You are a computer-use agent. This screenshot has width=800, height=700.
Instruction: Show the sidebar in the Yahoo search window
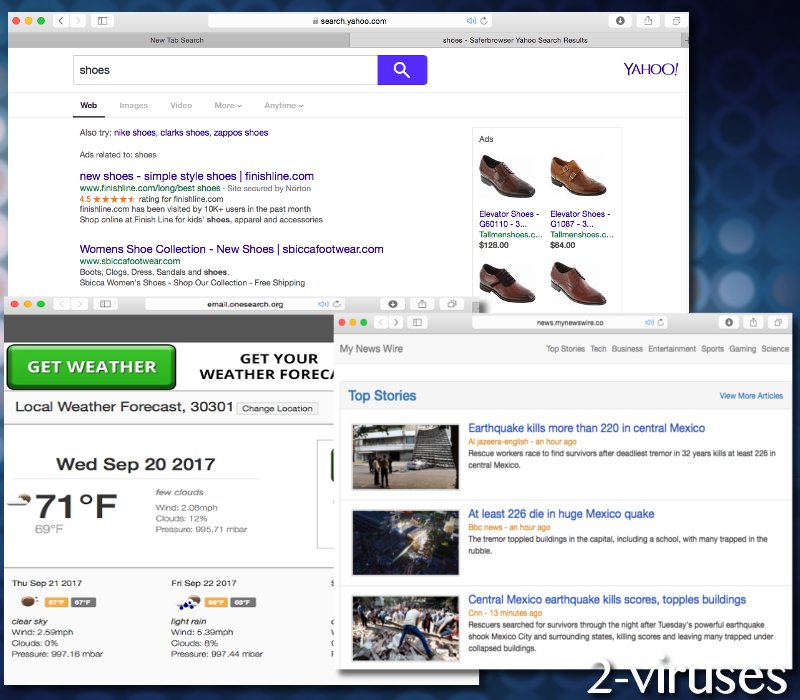pyautogui.click(x=103, y=20)
